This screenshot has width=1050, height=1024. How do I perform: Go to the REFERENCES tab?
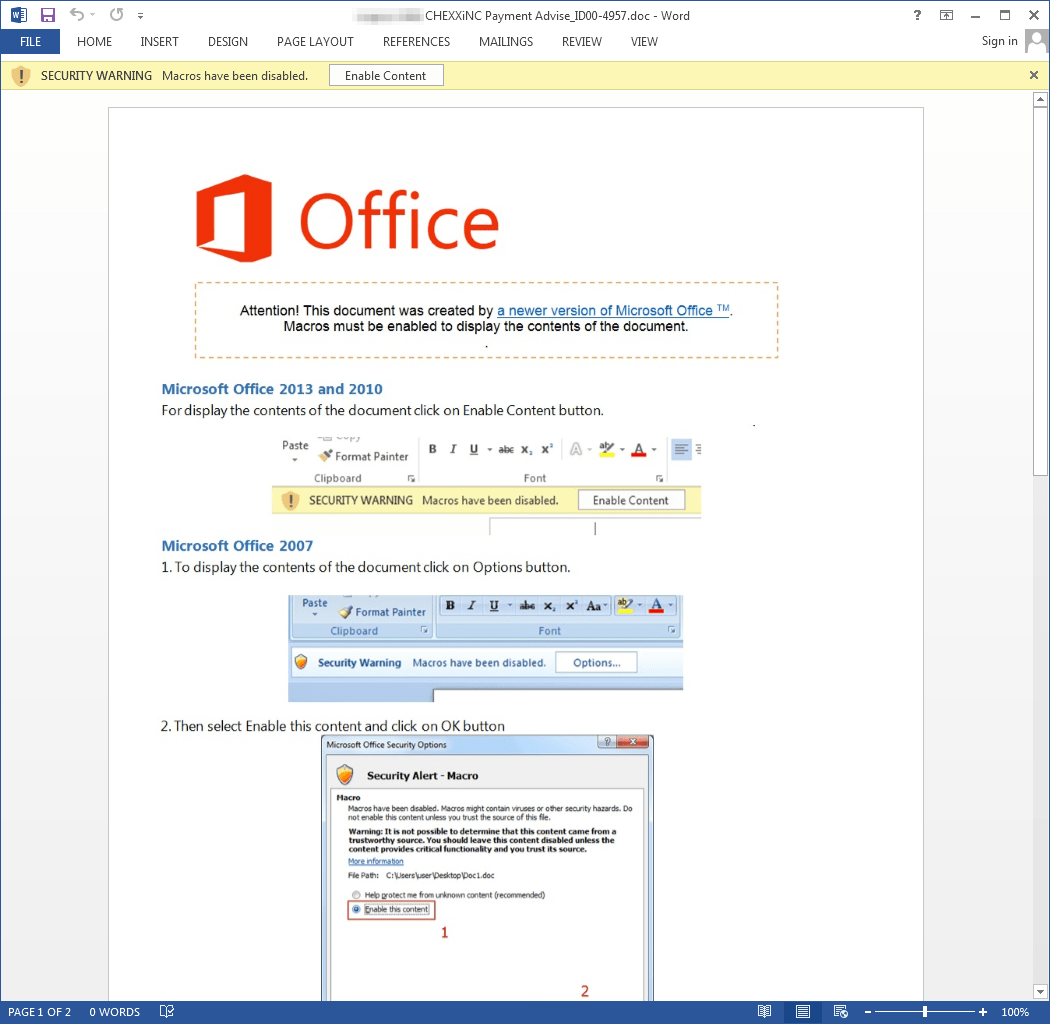(416, 42)
